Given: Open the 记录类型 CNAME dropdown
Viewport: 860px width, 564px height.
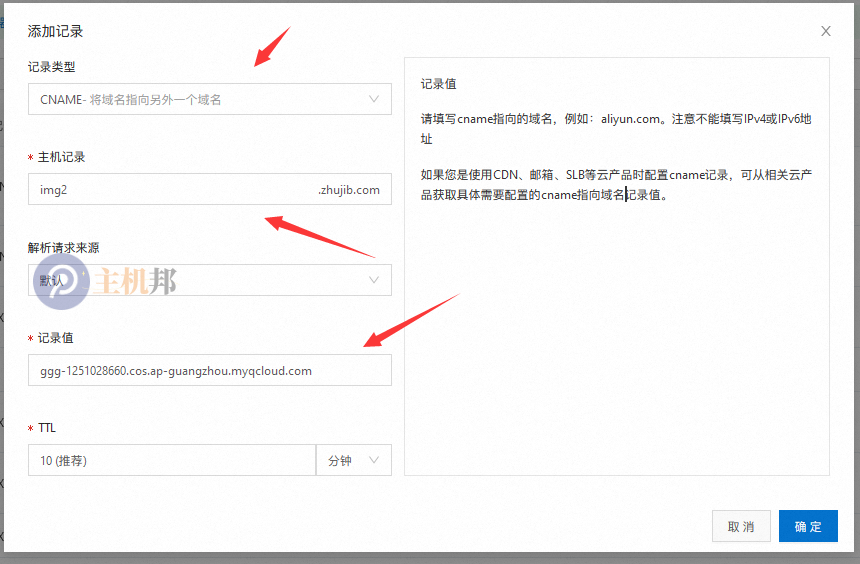Looking at the screenshot, I should (x=210, y=99).
